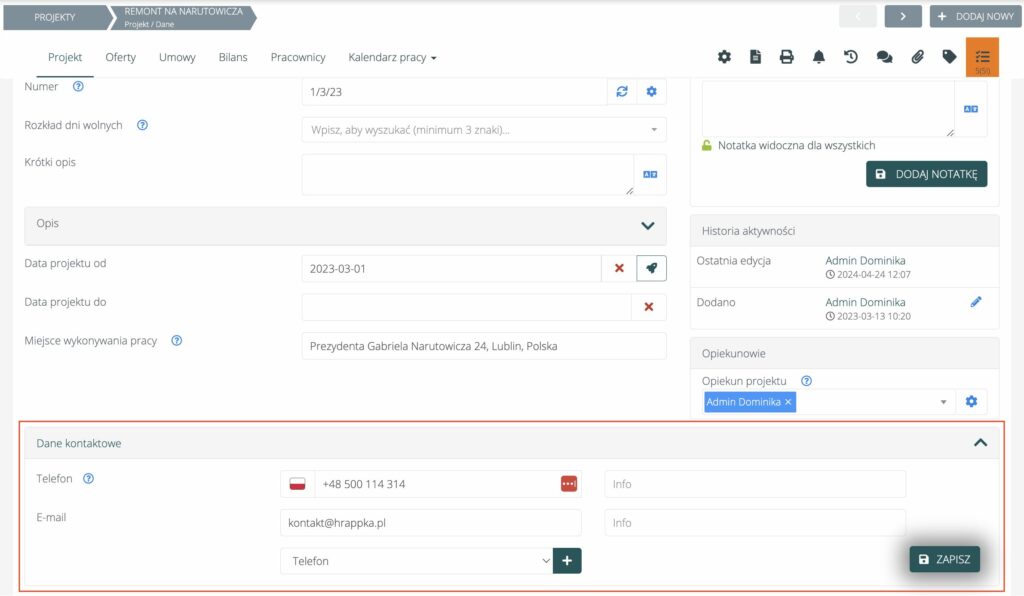Collapse the Dane kontaktowe section

[x=980, y=443]
